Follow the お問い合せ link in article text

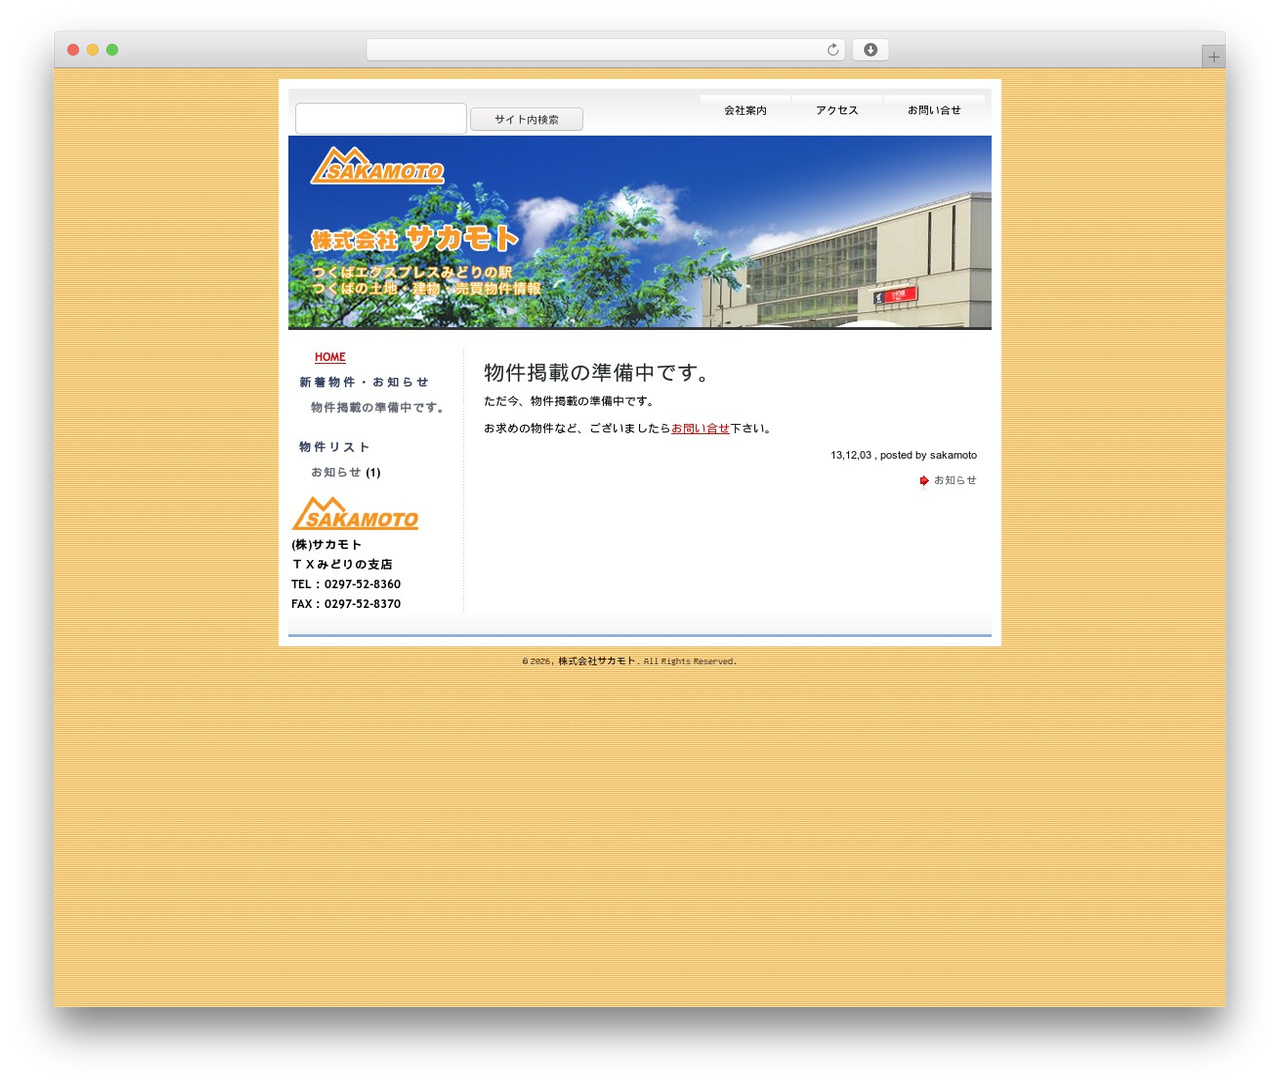700,428
